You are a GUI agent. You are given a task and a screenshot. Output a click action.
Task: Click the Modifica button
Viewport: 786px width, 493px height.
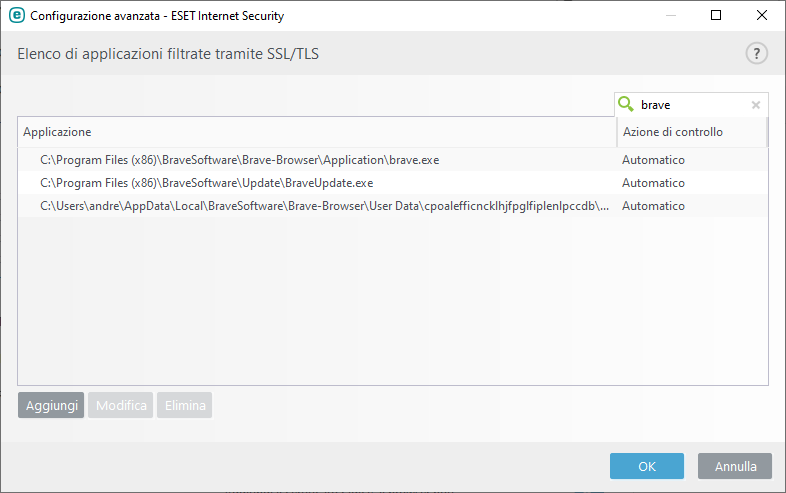[121, 405]
